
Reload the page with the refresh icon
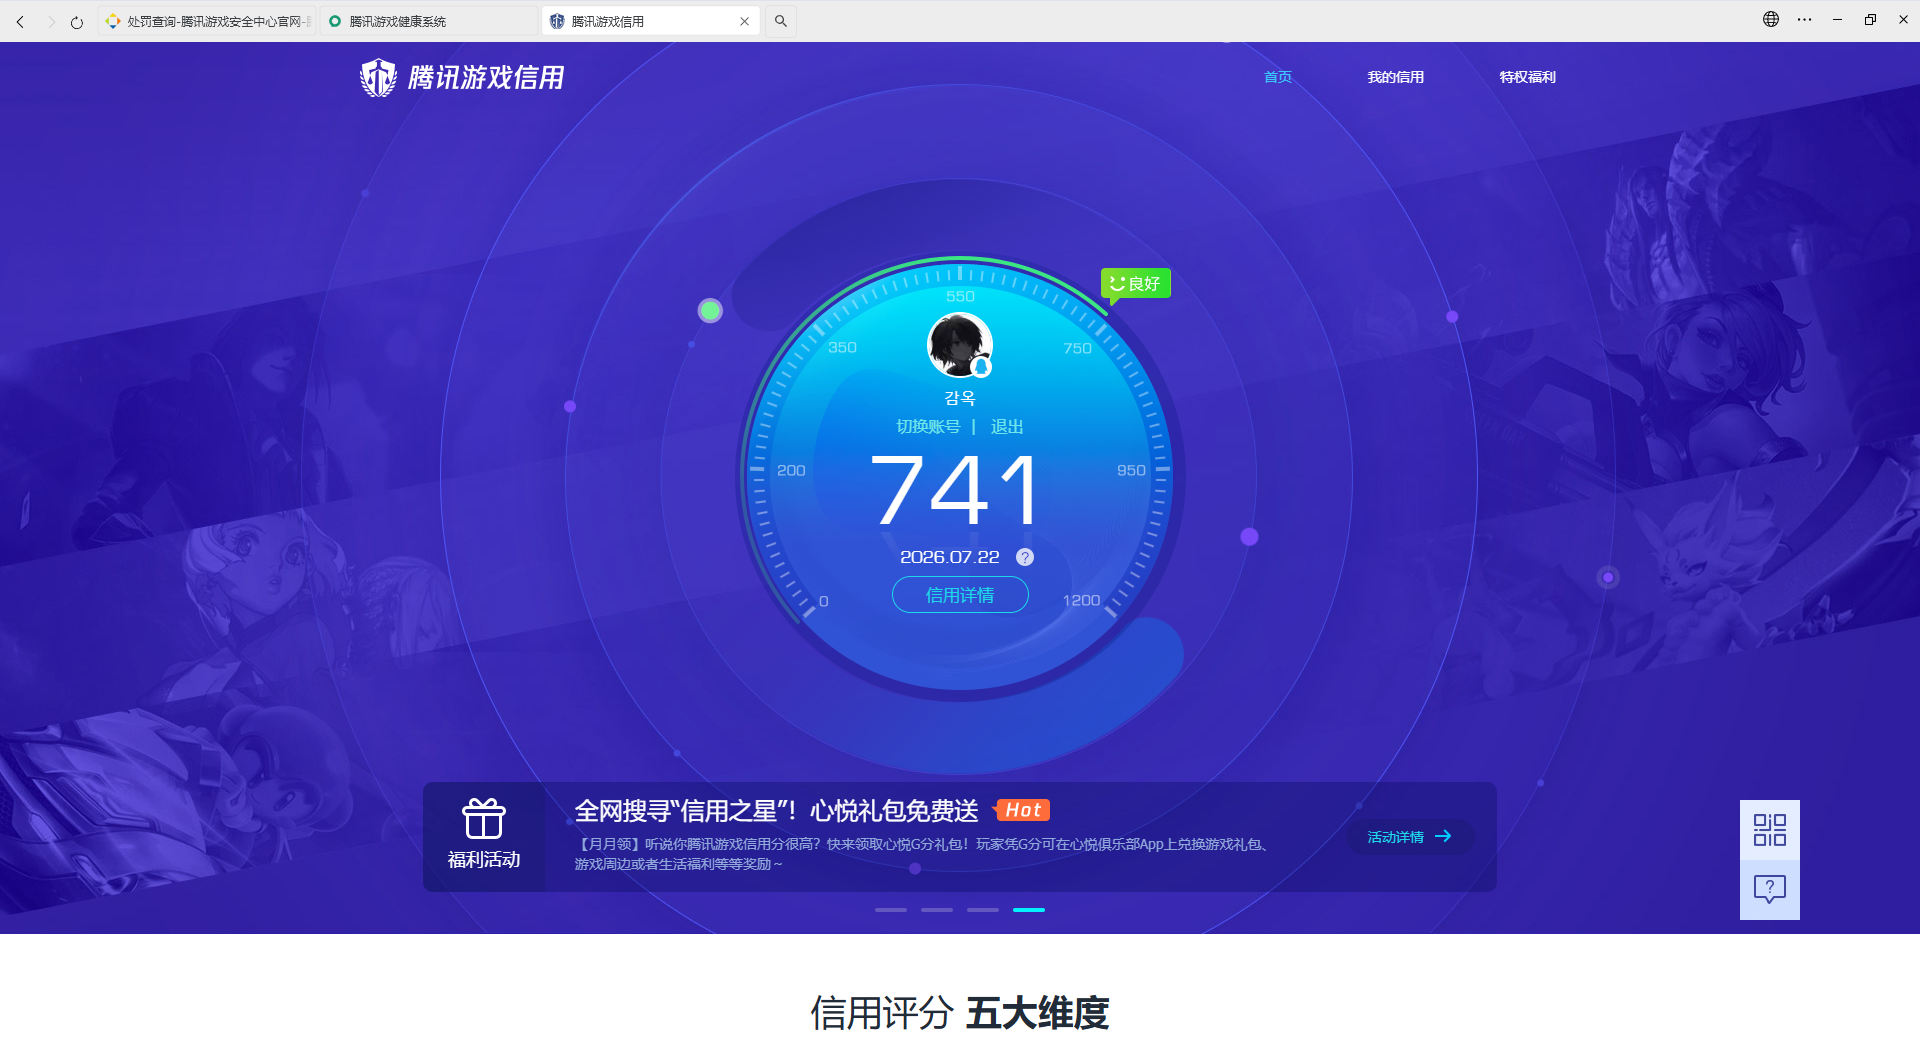coord(77,21)
